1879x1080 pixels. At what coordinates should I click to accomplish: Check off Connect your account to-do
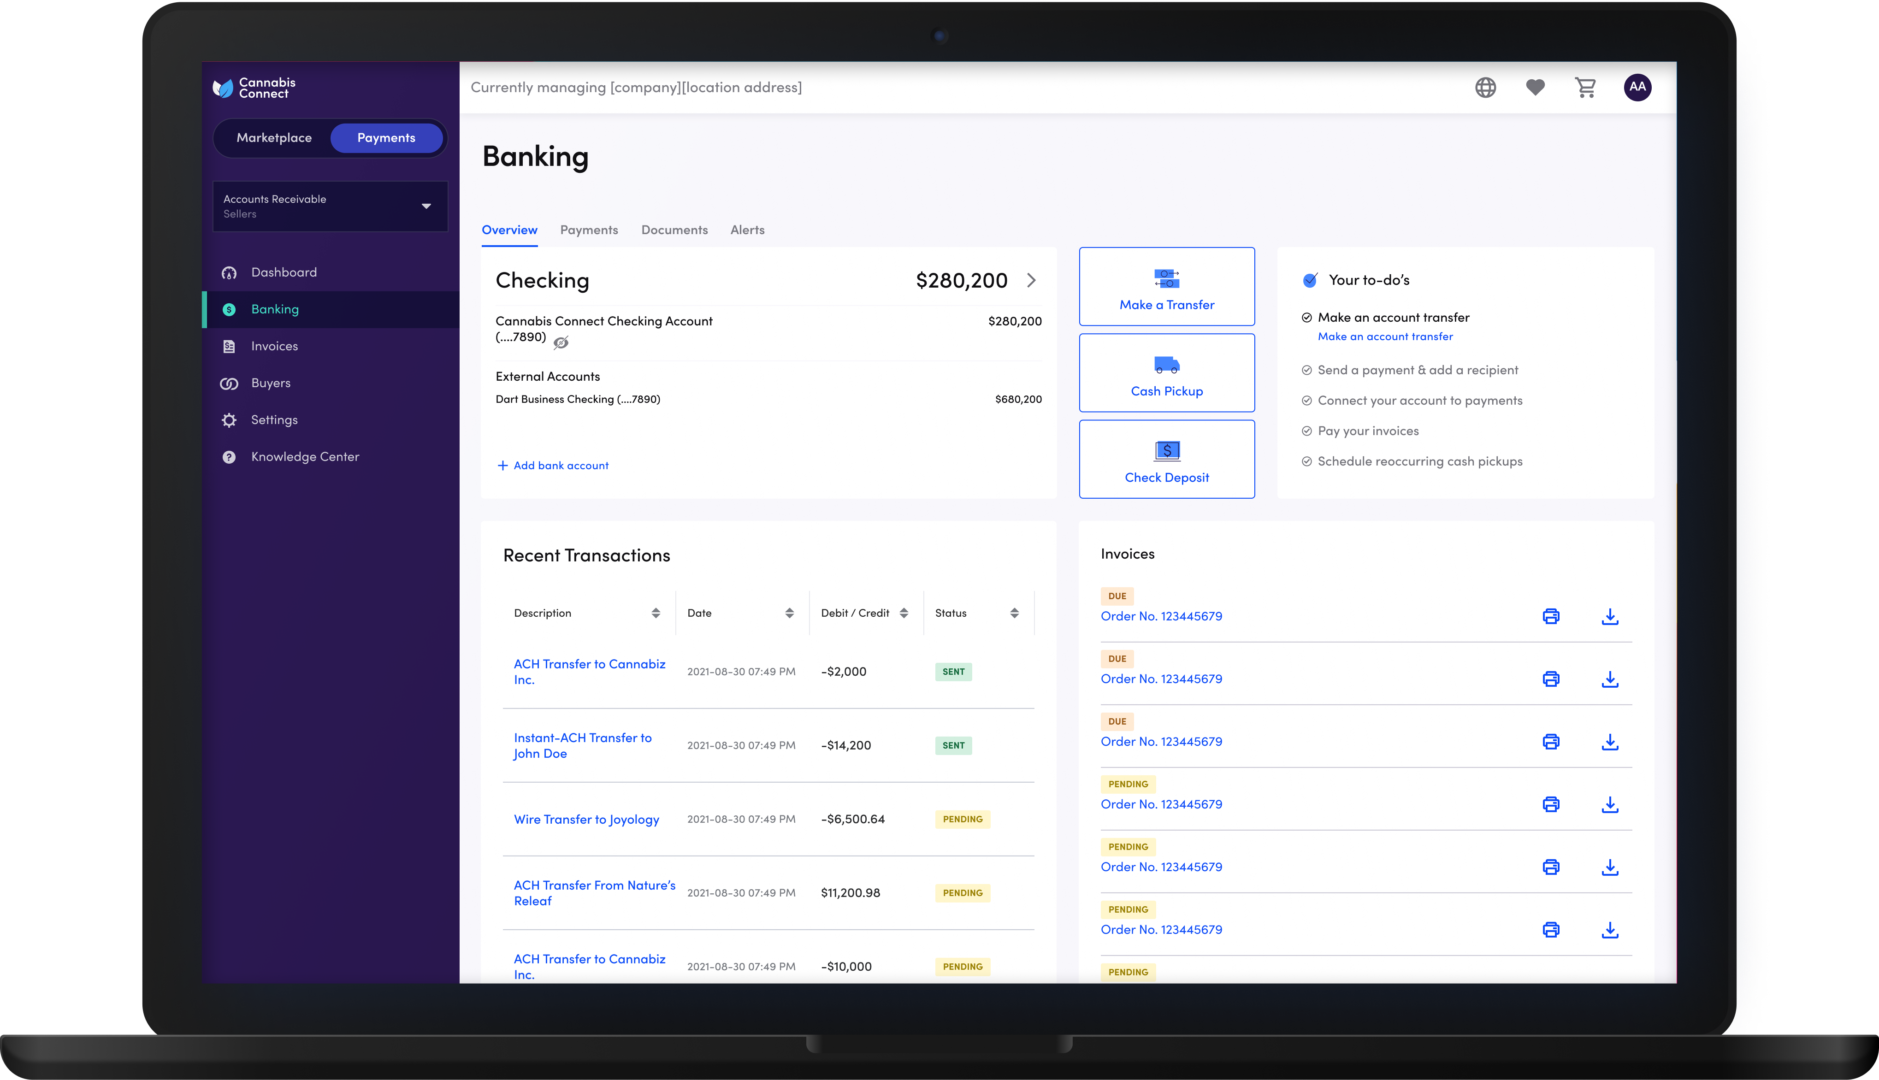pyautogui.click(x=1306, y=401)
